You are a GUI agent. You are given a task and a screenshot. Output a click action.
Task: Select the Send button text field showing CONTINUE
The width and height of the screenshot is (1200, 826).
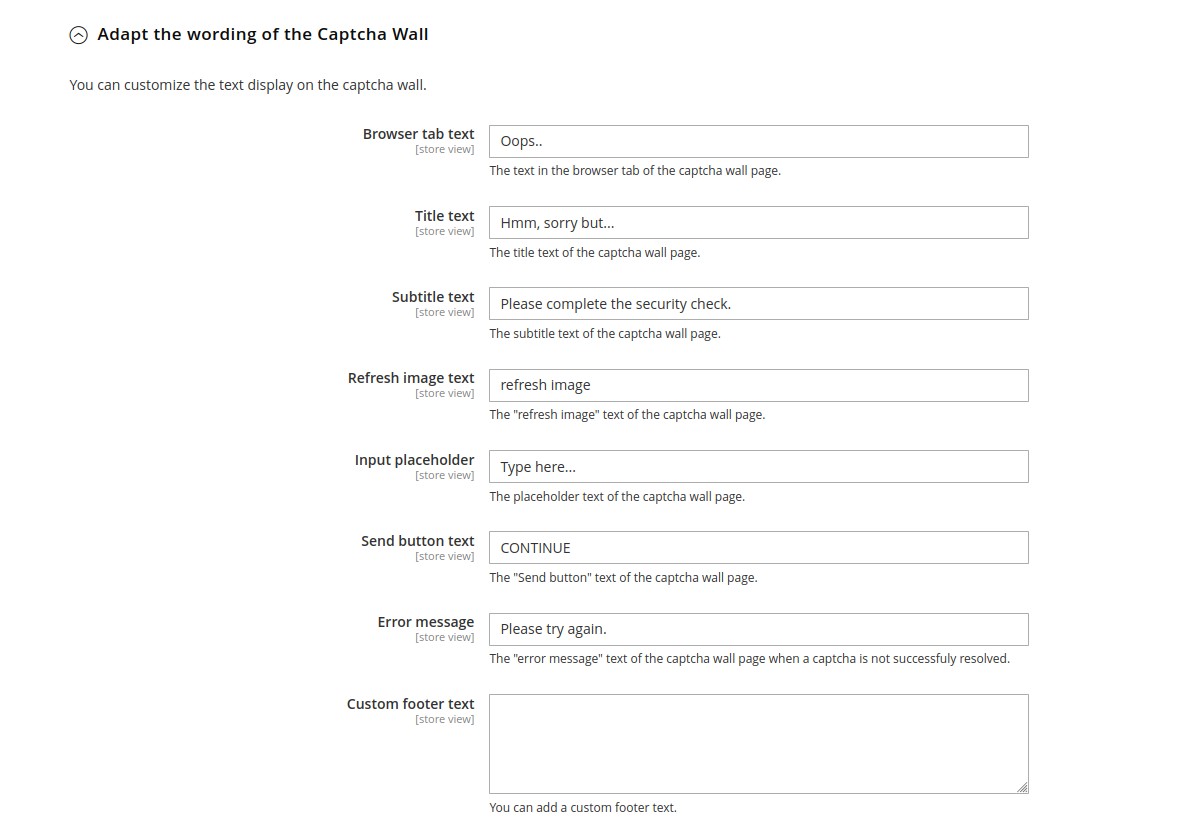tap(757, 547)
